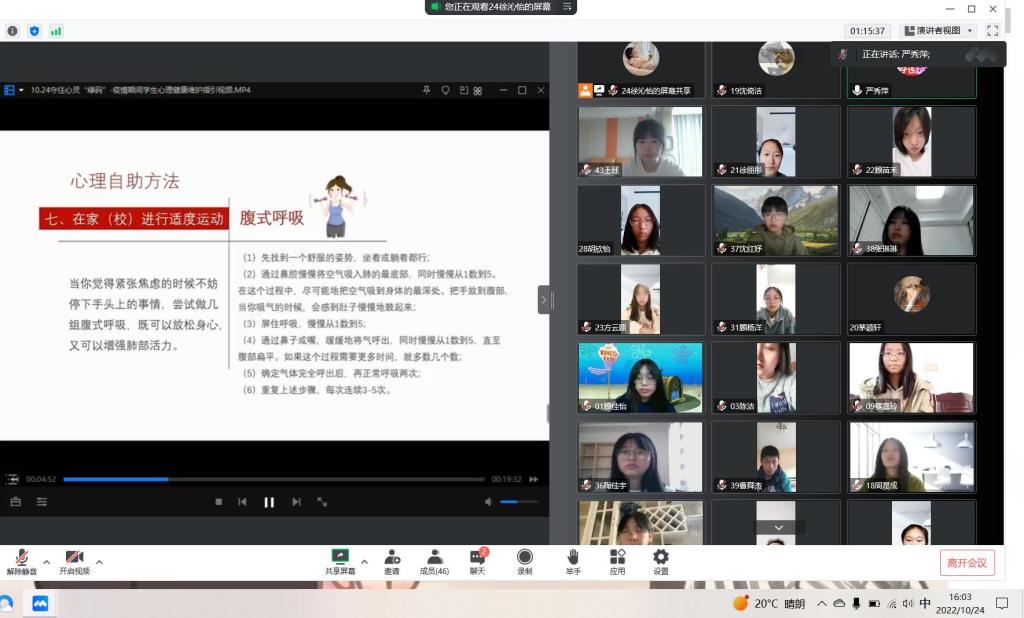Collapse the participant video panel handle
Image resolution: width=1024 pixels, height=618 pixels.
tap(544, 299)
